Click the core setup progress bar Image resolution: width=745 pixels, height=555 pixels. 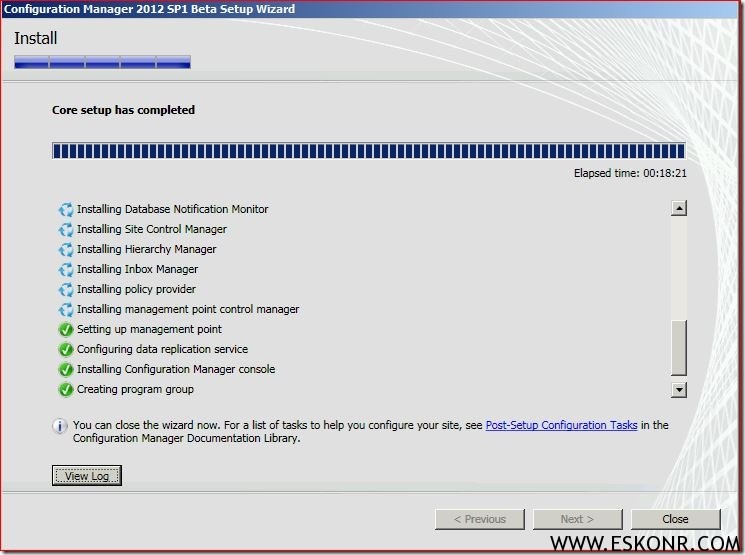pyautogui.click(x=369, y=151)
